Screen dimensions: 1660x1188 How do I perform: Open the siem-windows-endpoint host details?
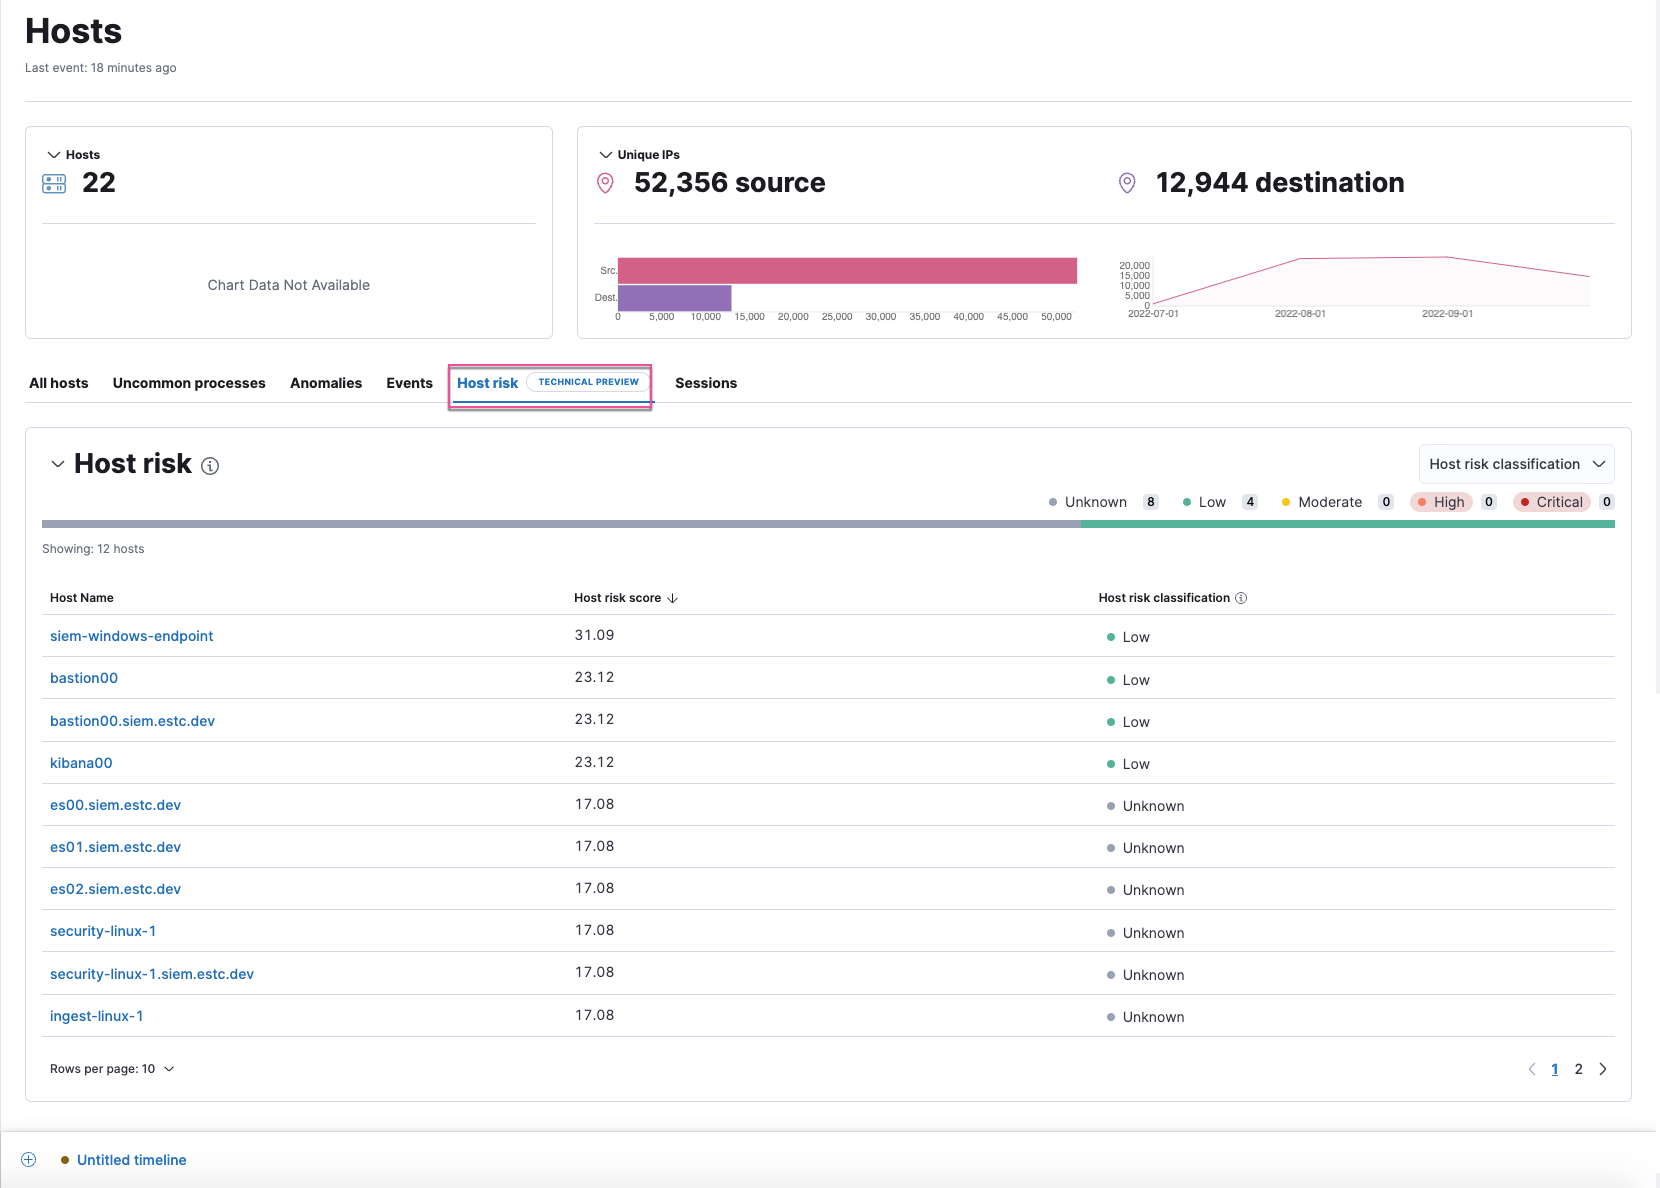[131, 636]
